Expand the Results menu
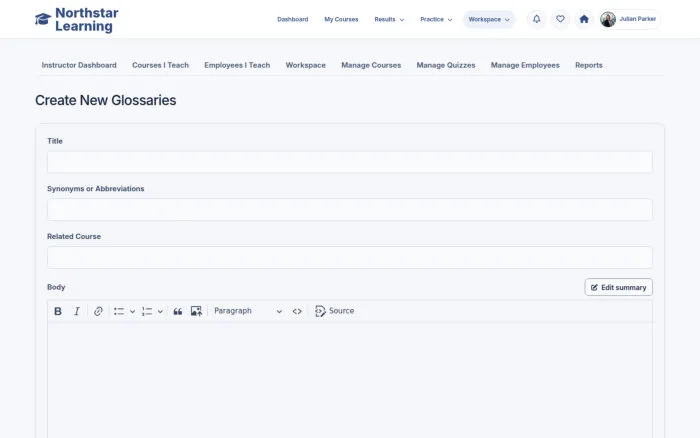The width and height of the screenshot is (700, 438). coord(389,20)
